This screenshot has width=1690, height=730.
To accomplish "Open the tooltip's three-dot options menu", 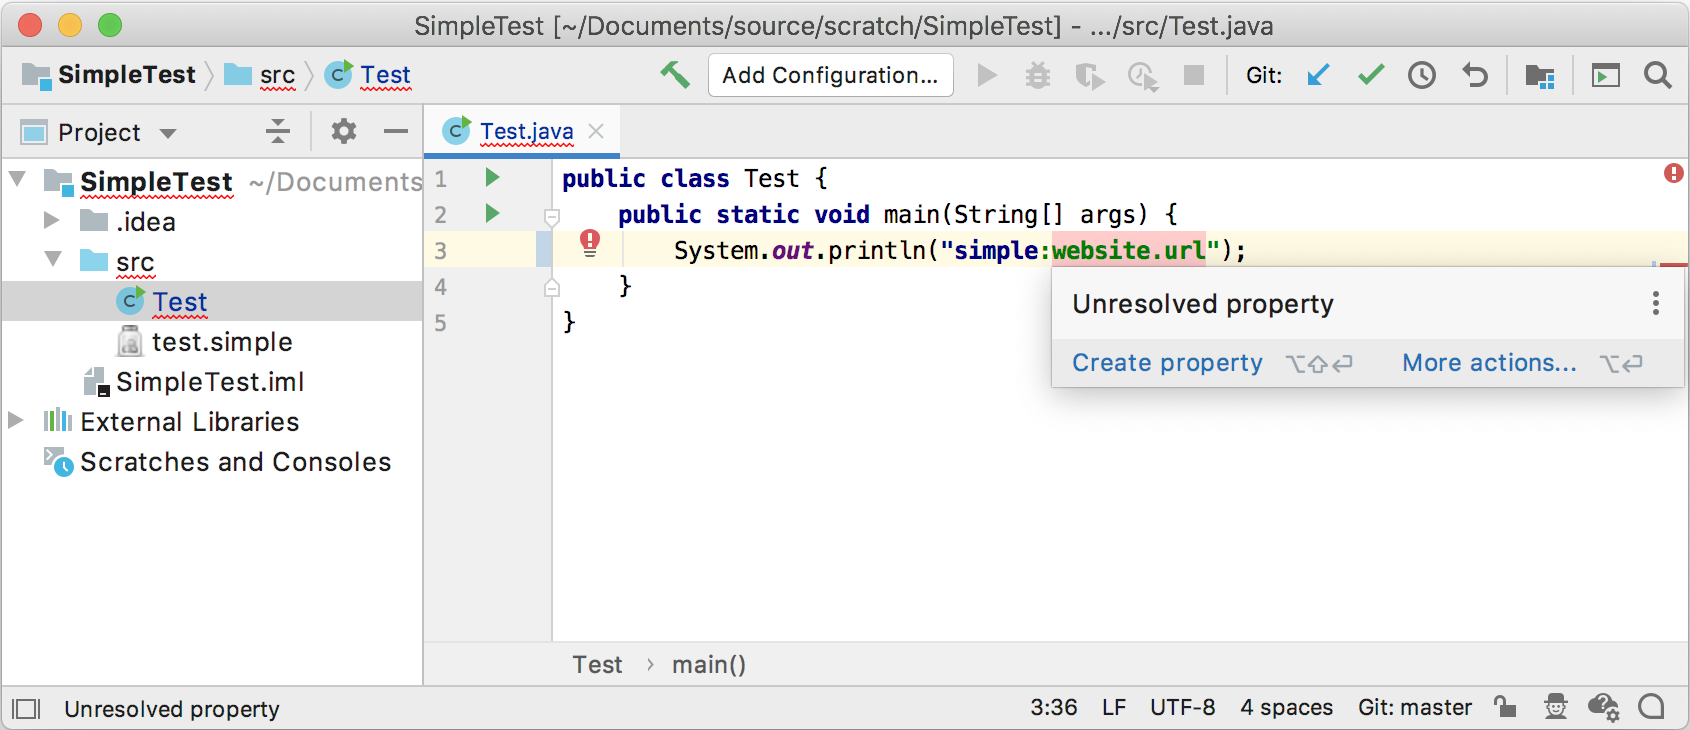I will (1656, 303).
